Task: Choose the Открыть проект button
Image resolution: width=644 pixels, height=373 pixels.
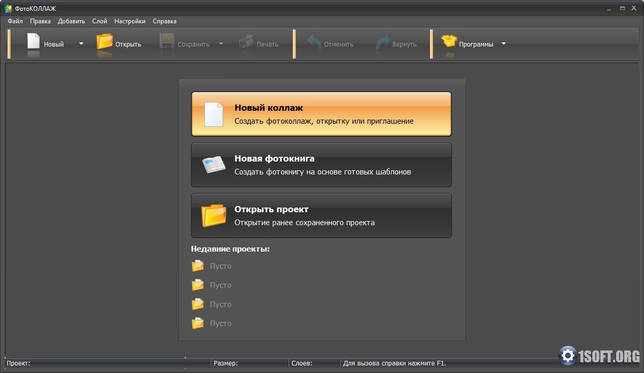Action: pos(321,215)
